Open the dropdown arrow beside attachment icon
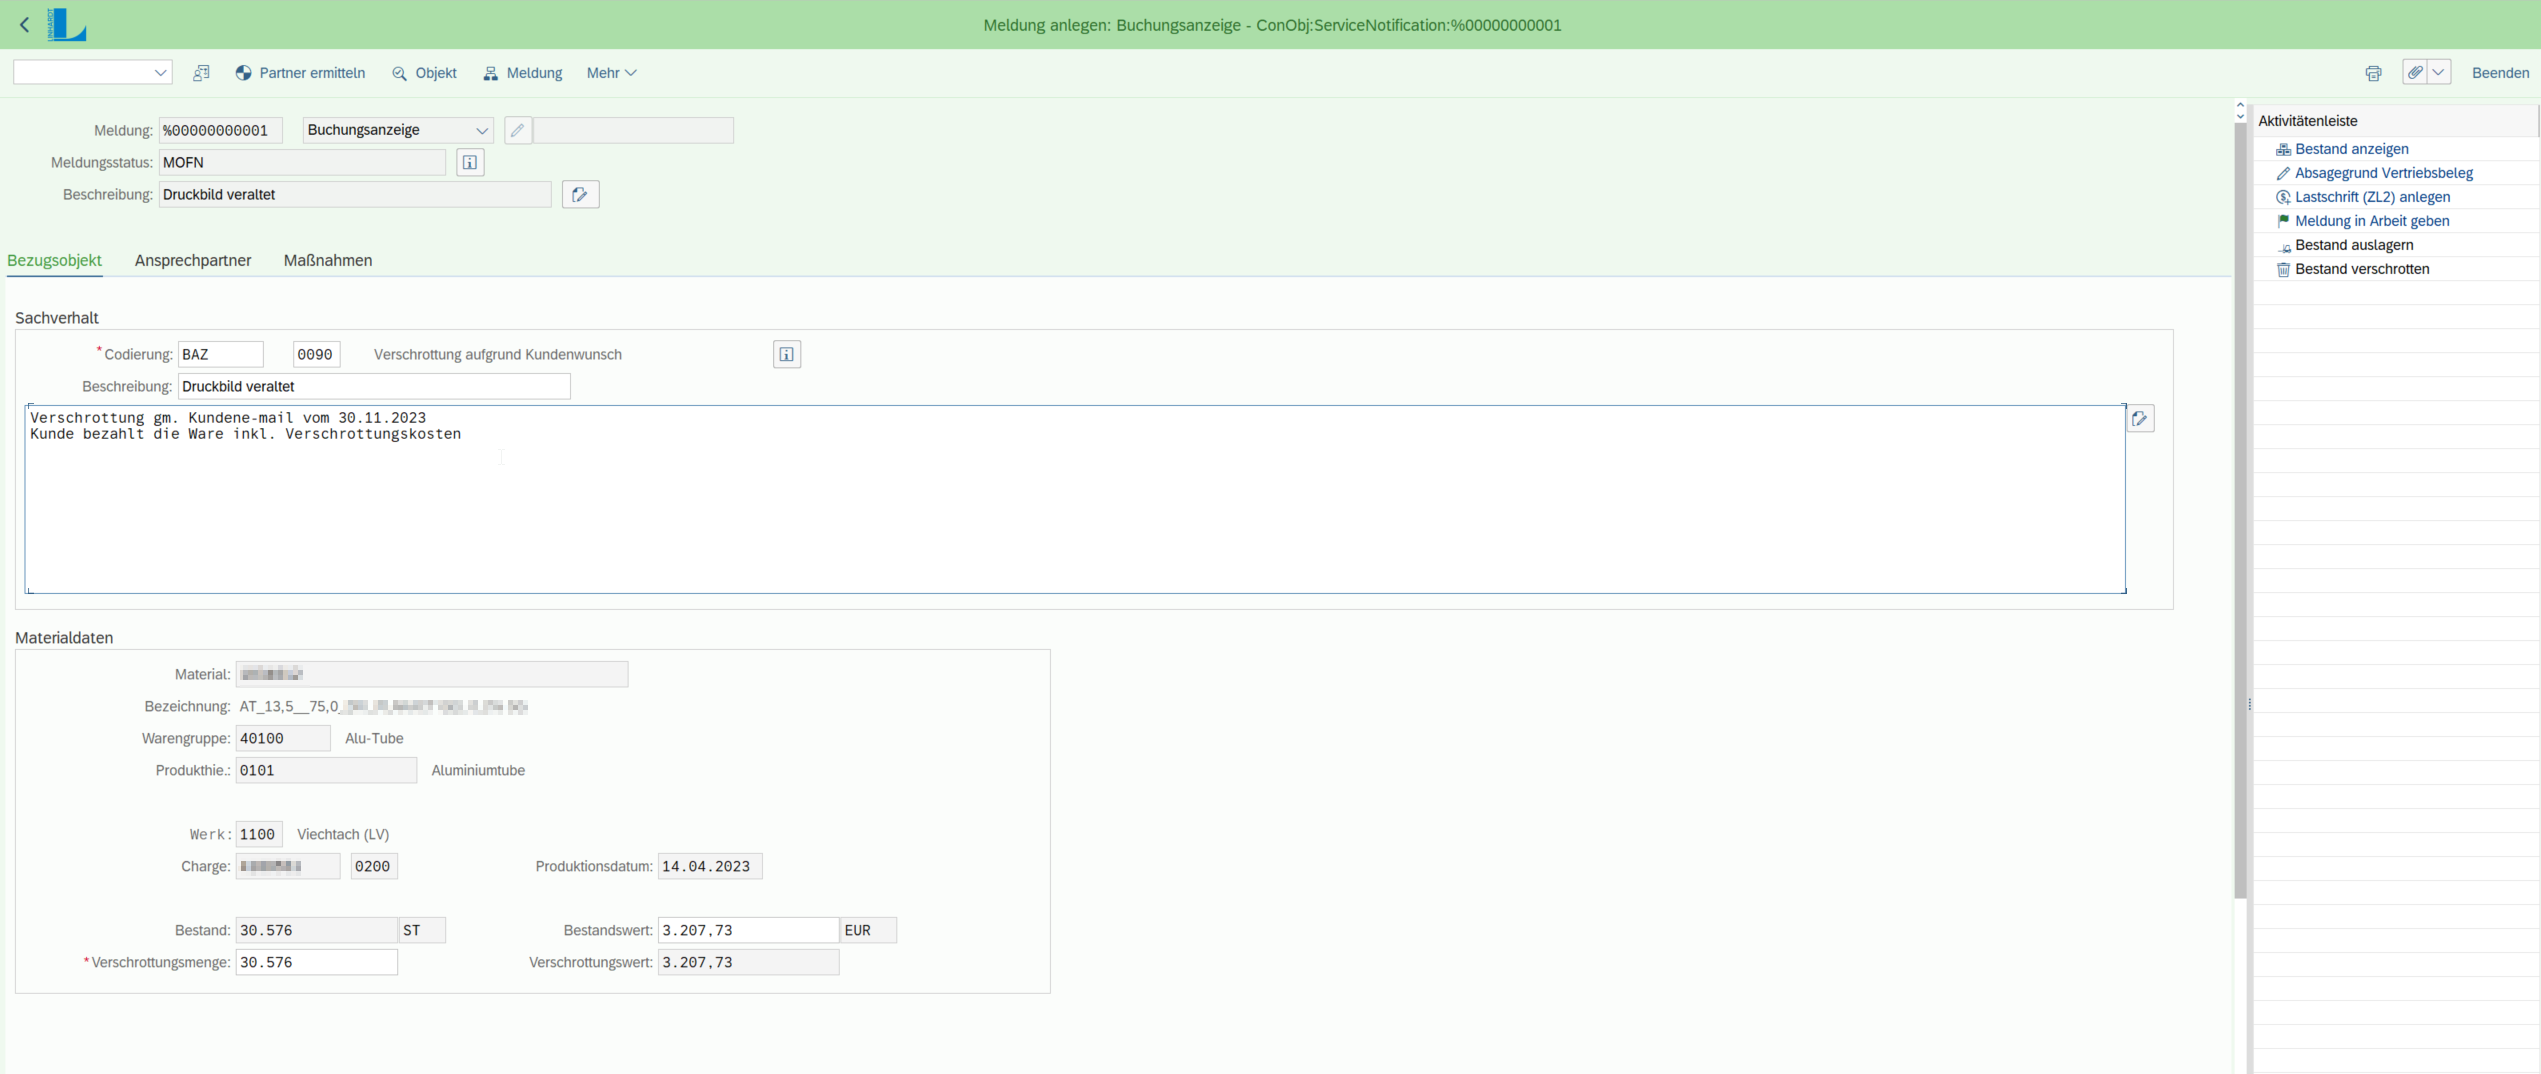Viewport: 2541px width, 1074px height. [x=2439, y=73]
